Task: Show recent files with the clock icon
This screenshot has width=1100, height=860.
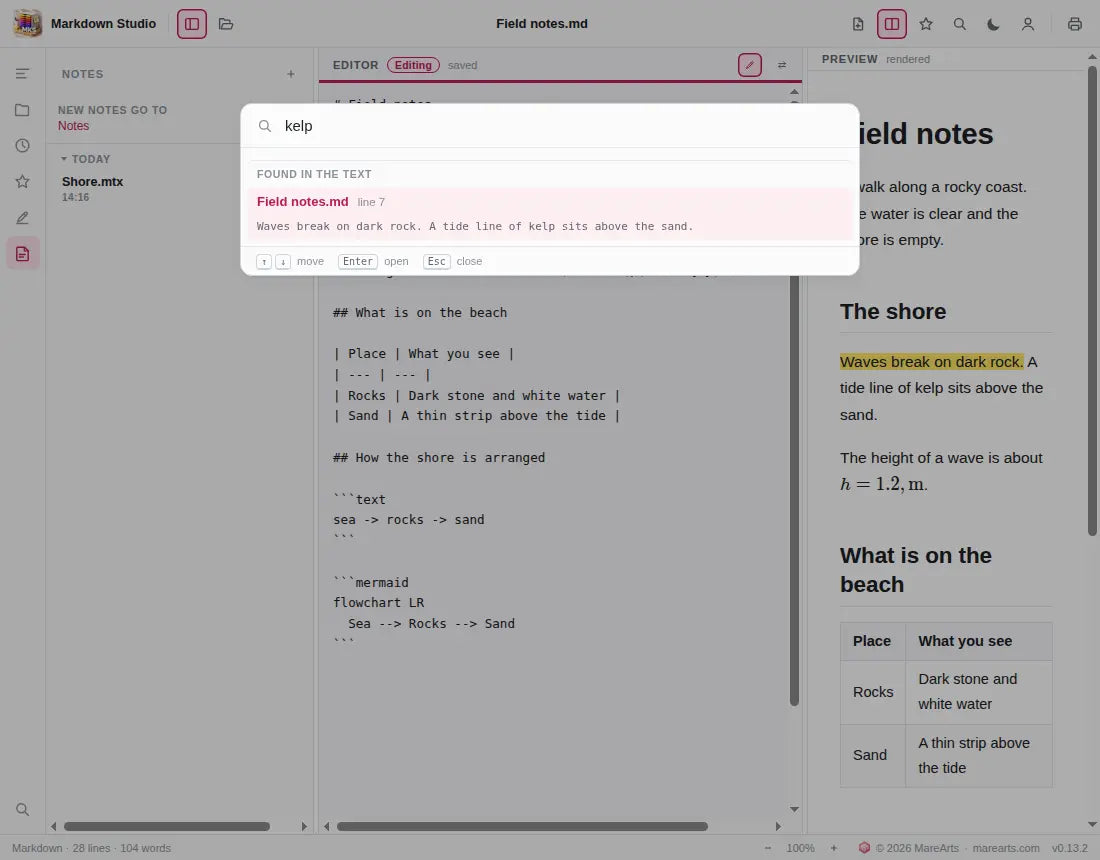Action: (x=22, y=145)
